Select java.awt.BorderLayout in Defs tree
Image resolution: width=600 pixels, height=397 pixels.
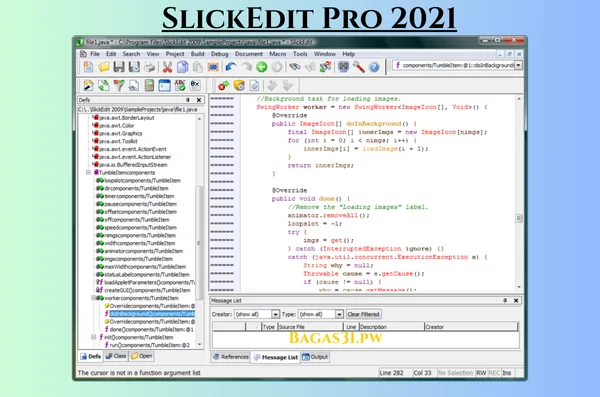[x=126, y=118]
